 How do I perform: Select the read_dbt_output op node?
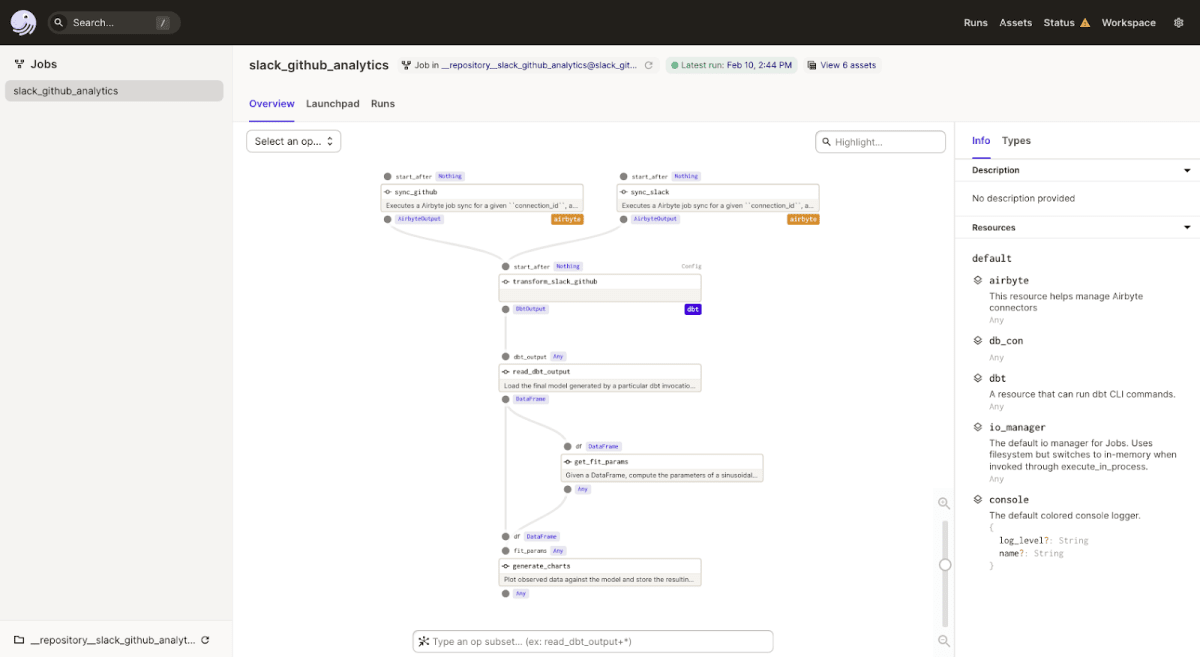(x=600, y=378)
